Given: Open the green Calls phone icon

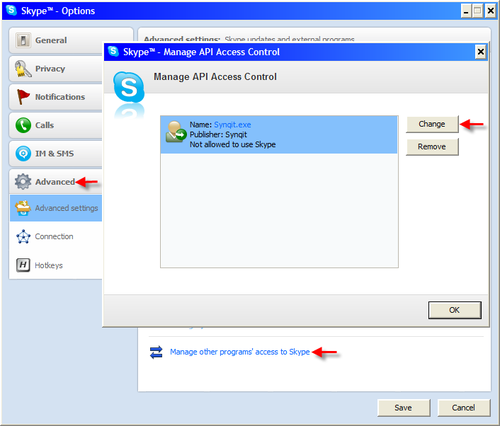Looking at the screenshot, I should click(23, 125).
